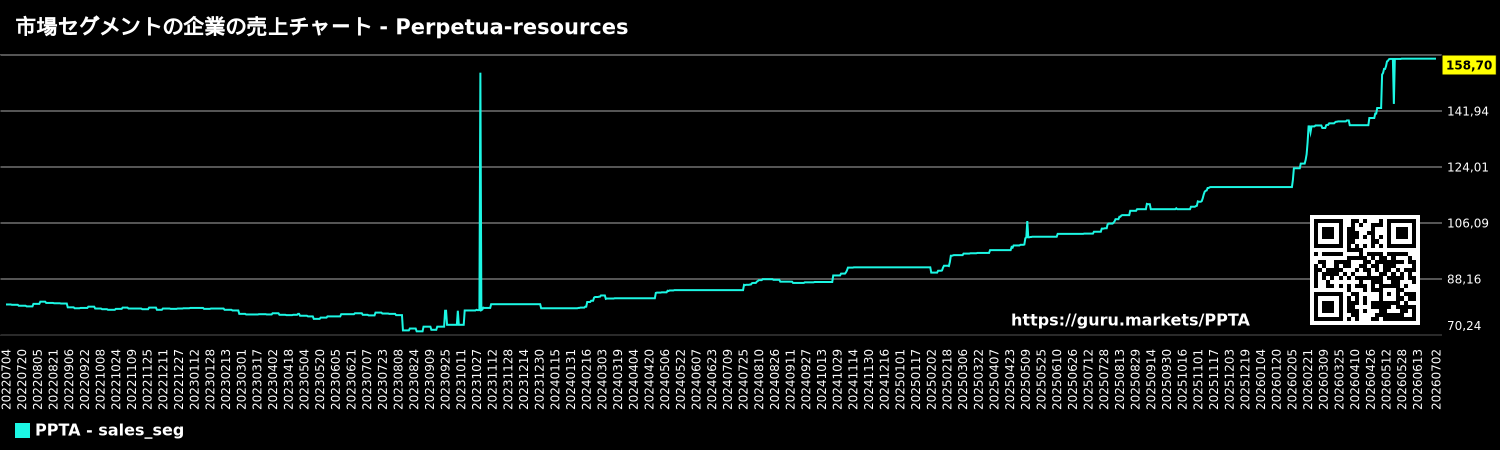This screenshot has height=450, width=1500.
Task: Click the yellow 158,70 current value label
Action: pyautogui.click(x=1469, y=65)
